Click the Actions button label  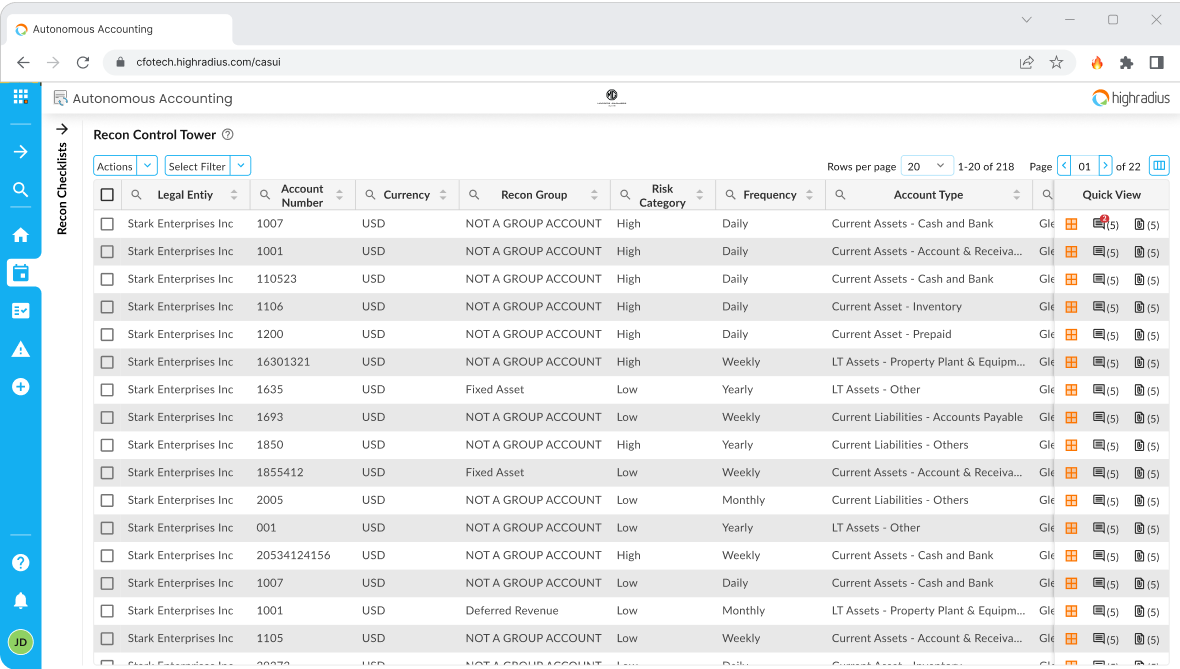point(115,166)
